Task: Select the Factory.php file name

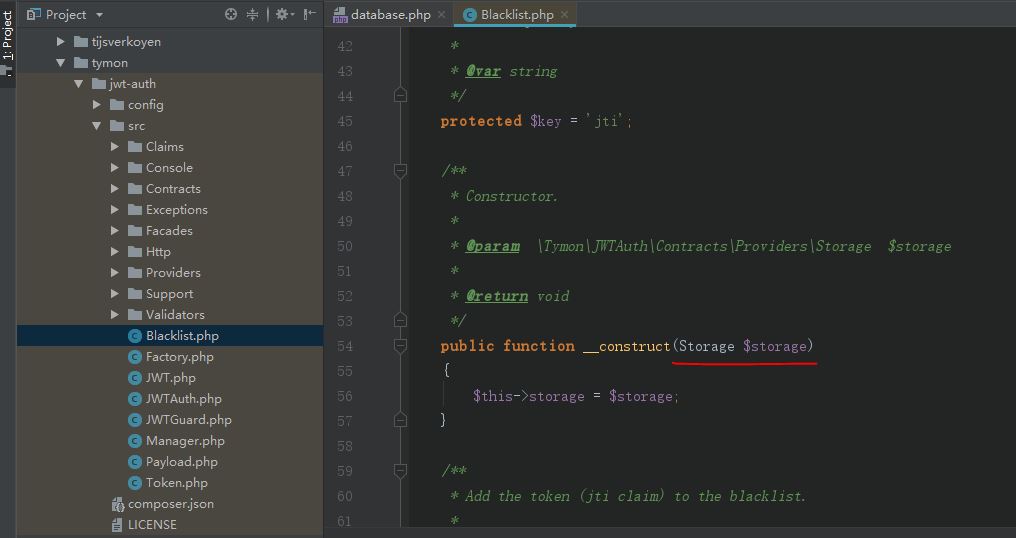Action: point(179,357)
